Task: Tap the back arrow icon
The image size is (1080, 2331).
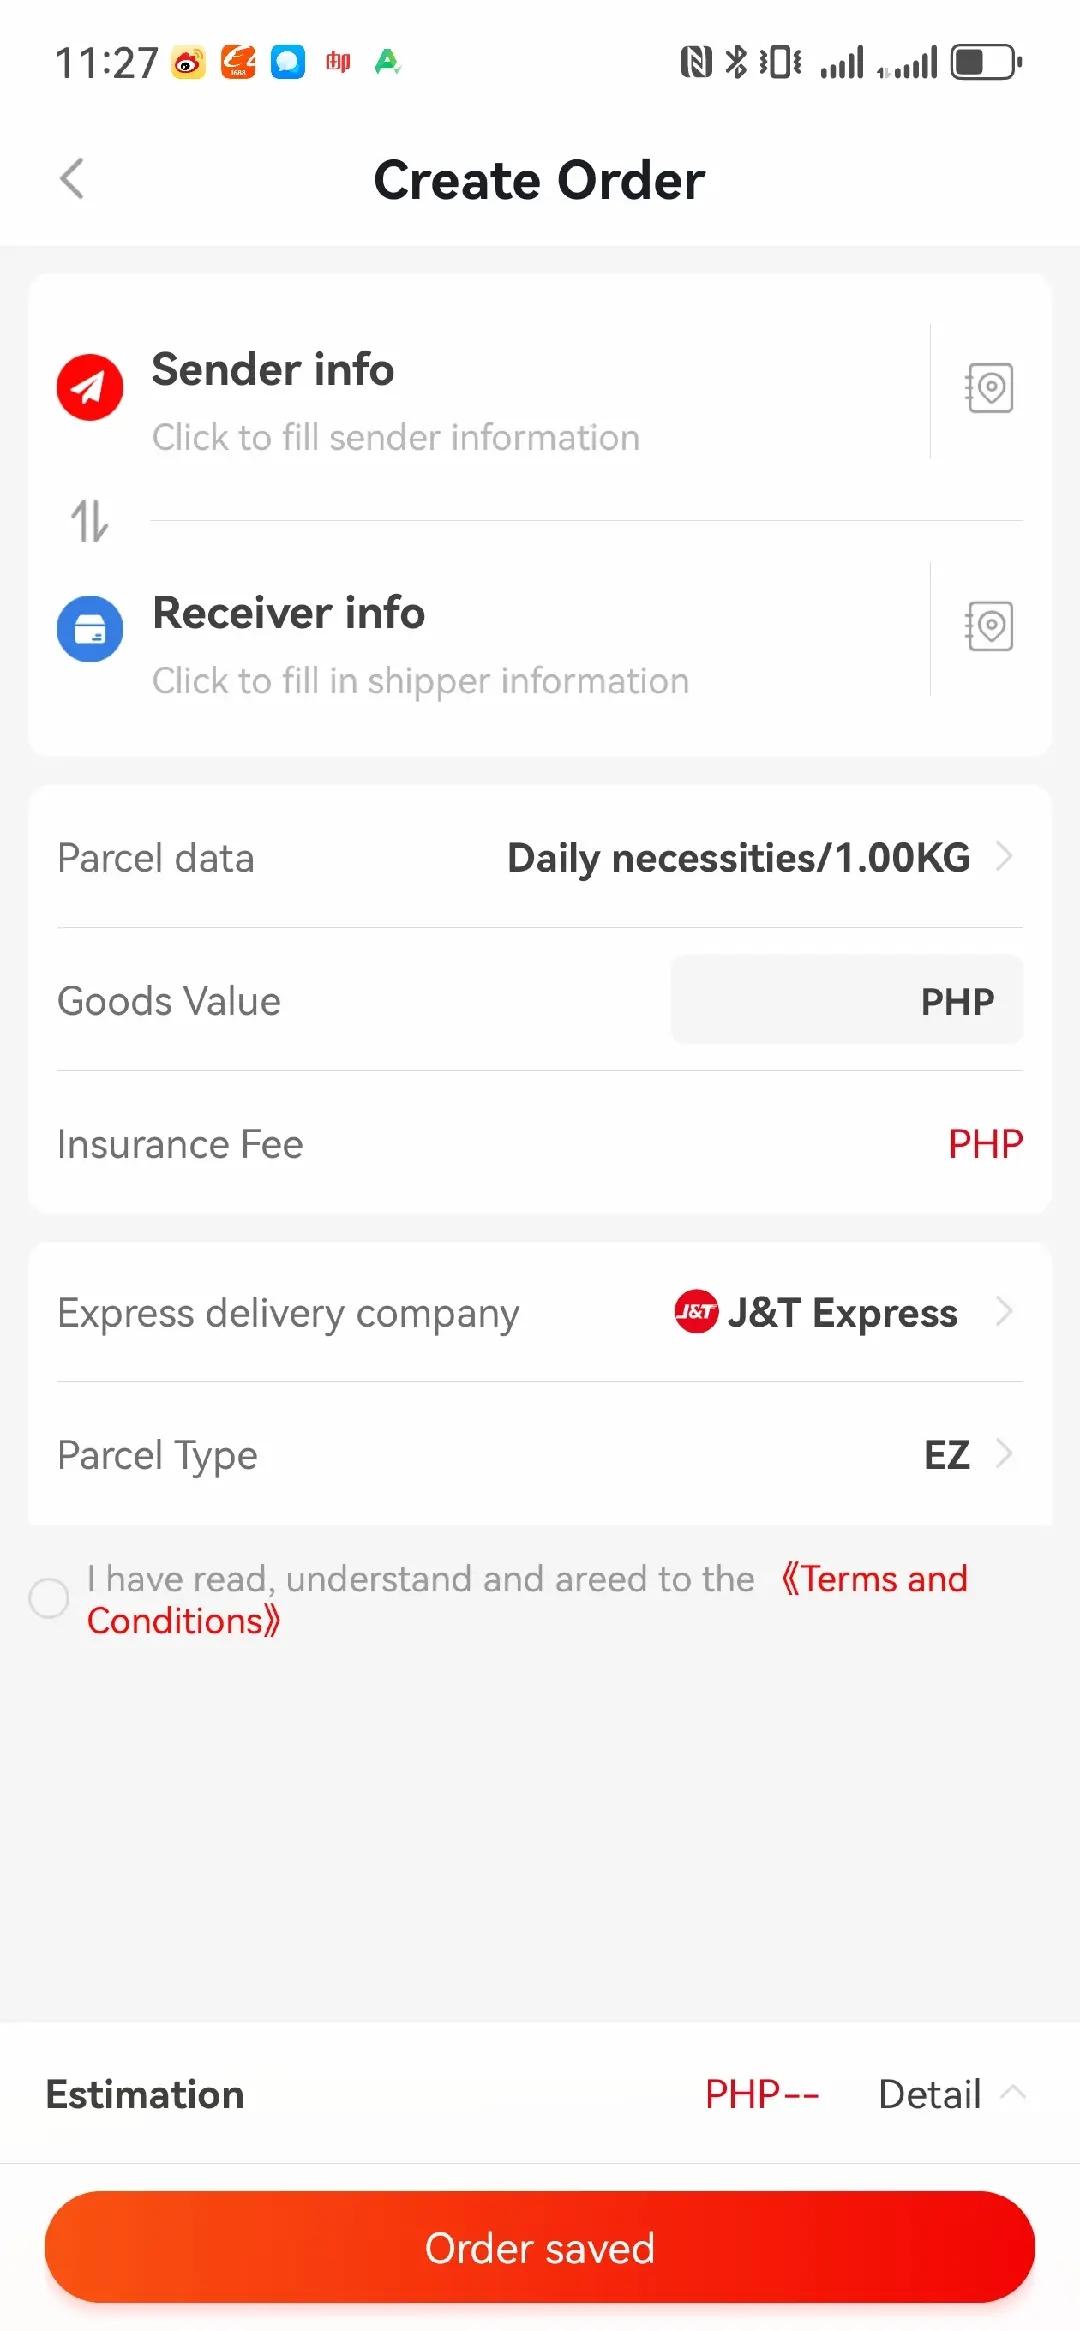Action: pyautogui.click(x=72, y=180)
